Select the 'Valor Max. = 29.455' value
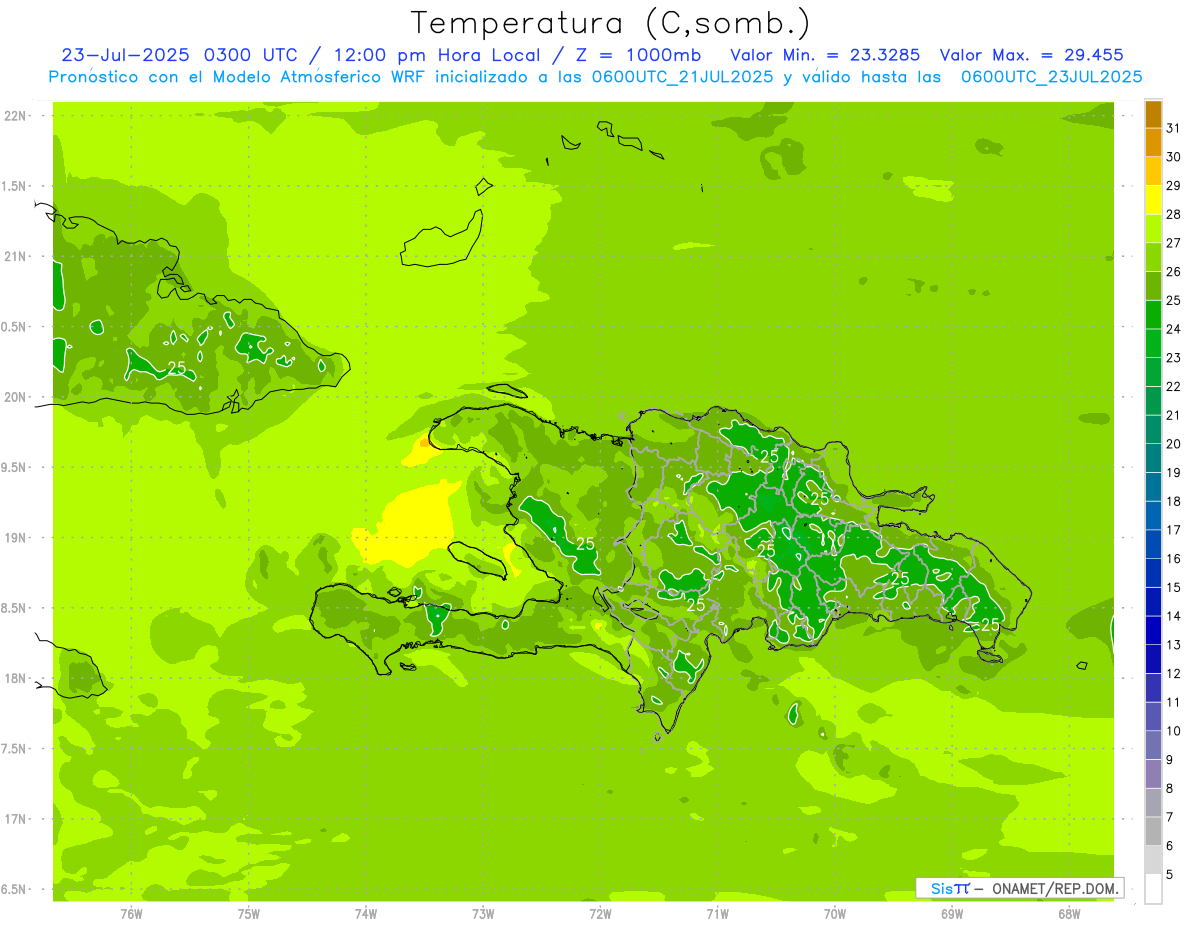This screenshot has height=927, width=1200. [1031, 55]
